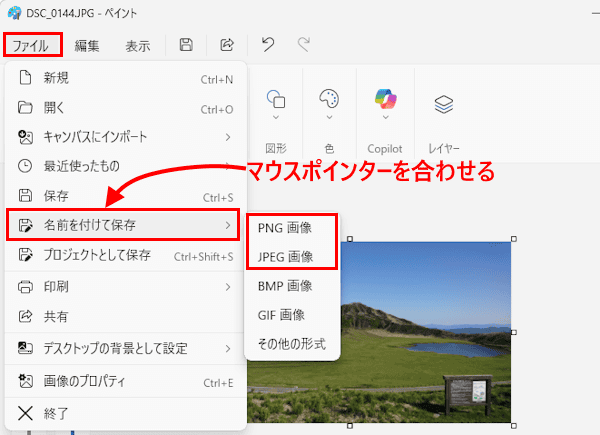Expand the 名前を付けて保存 submenu chevron
The image size is (600, 435).
(x=228, y=225)
